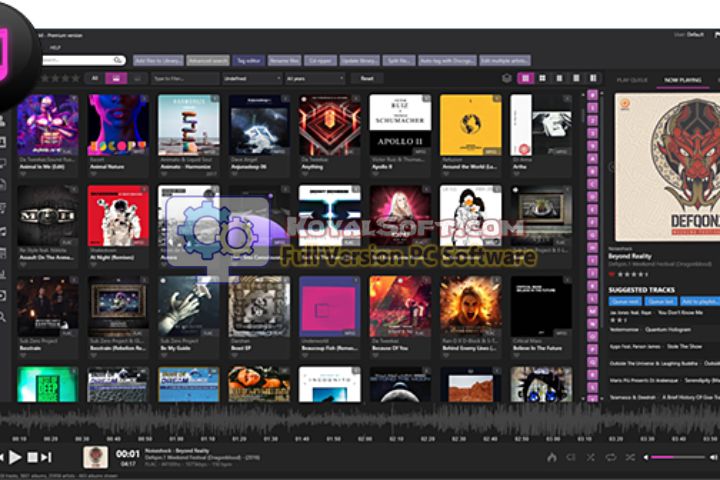This screenshot has height=480, width=720.
Task: Jump to letter M in the alphabet index
Action: coord(593,311)
